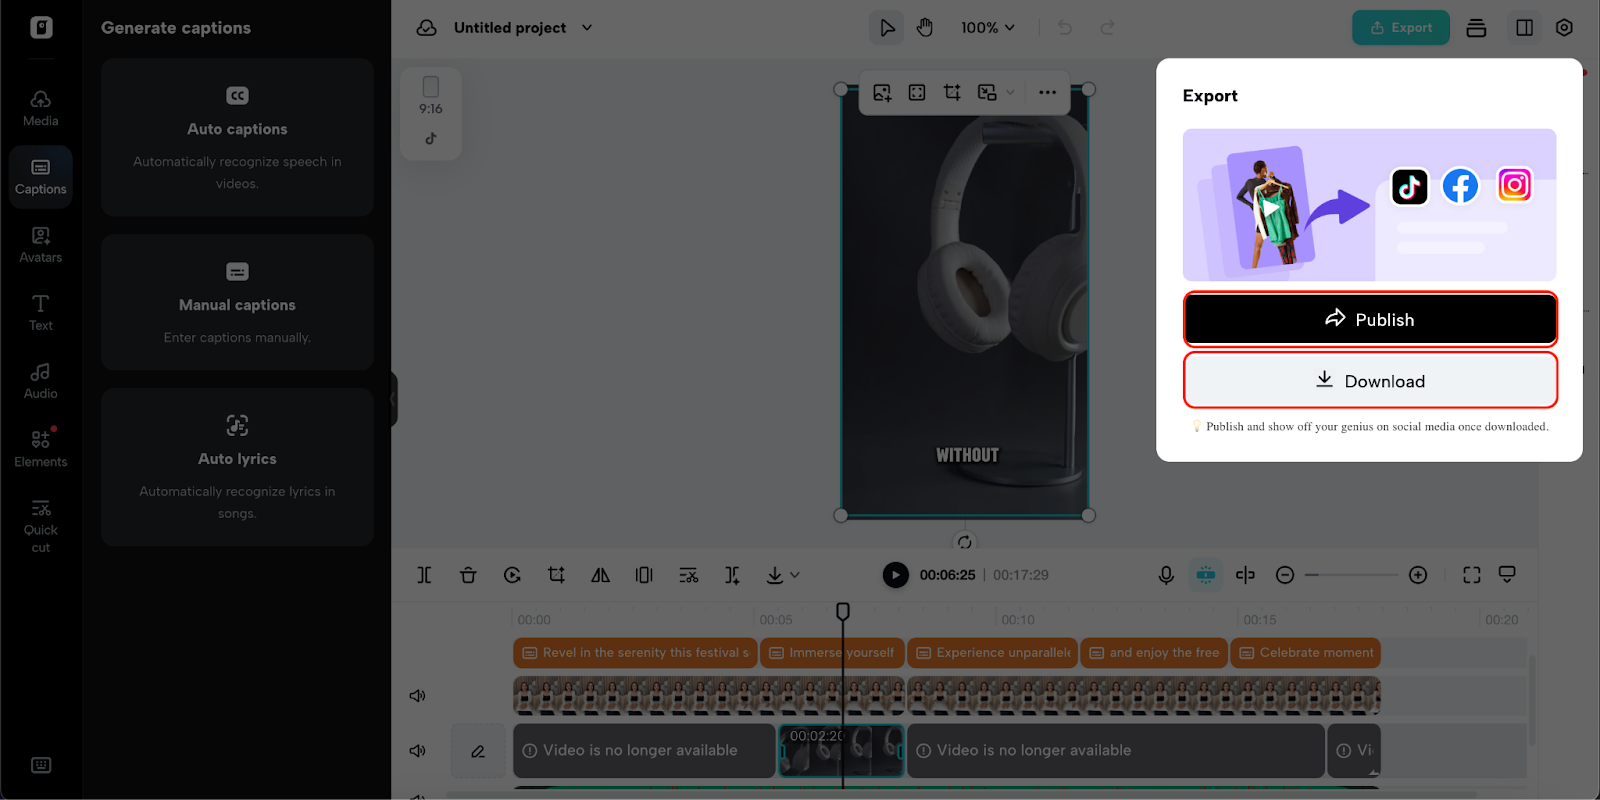Image resolution: width=1600 pixels, height=800 pixels.
Task: Choose Auto lyrics option
Action: [237, 467]
